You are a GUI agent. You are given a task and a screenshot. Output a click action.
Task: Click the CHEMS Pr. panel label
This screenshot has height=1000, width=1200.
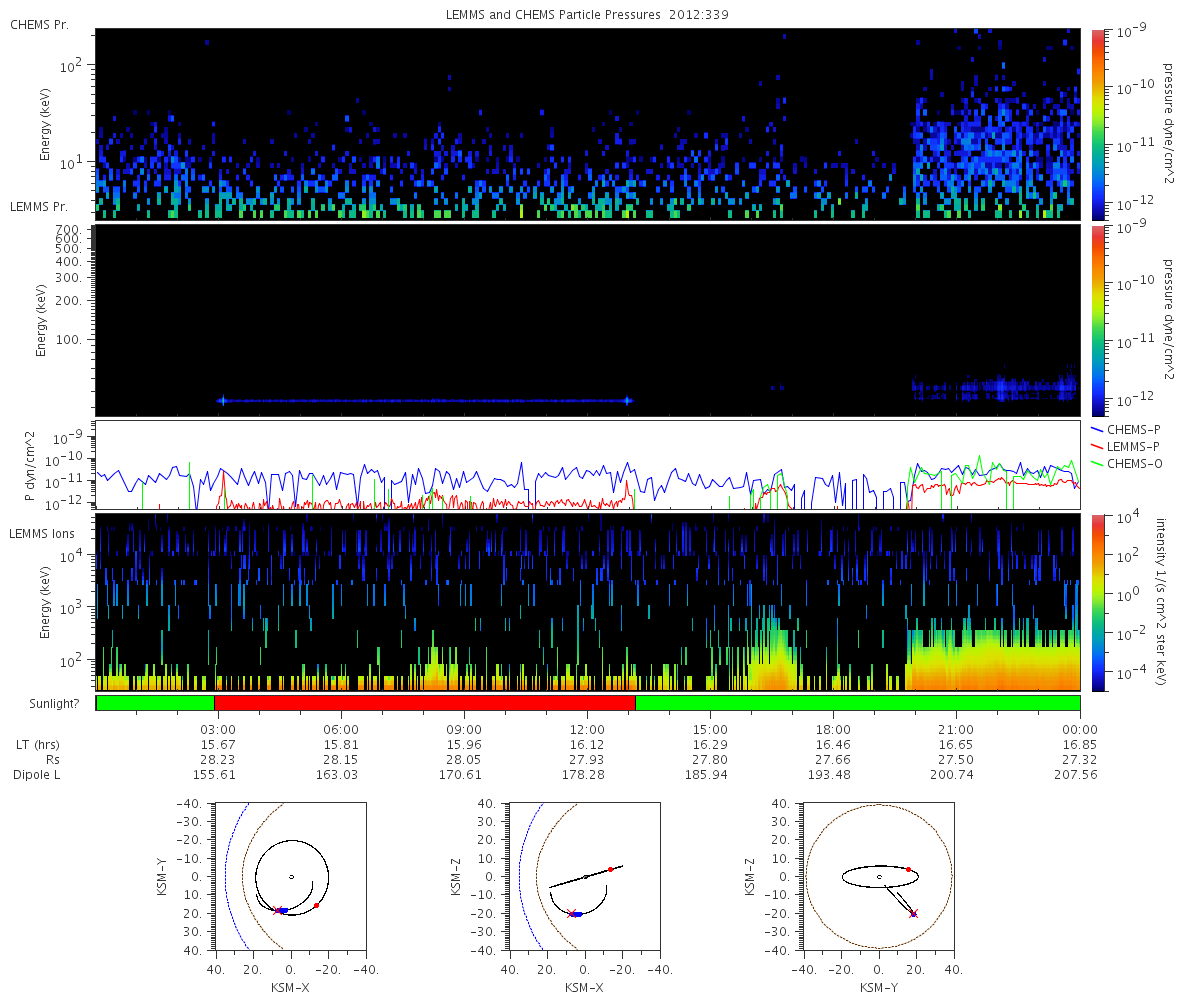39,24
